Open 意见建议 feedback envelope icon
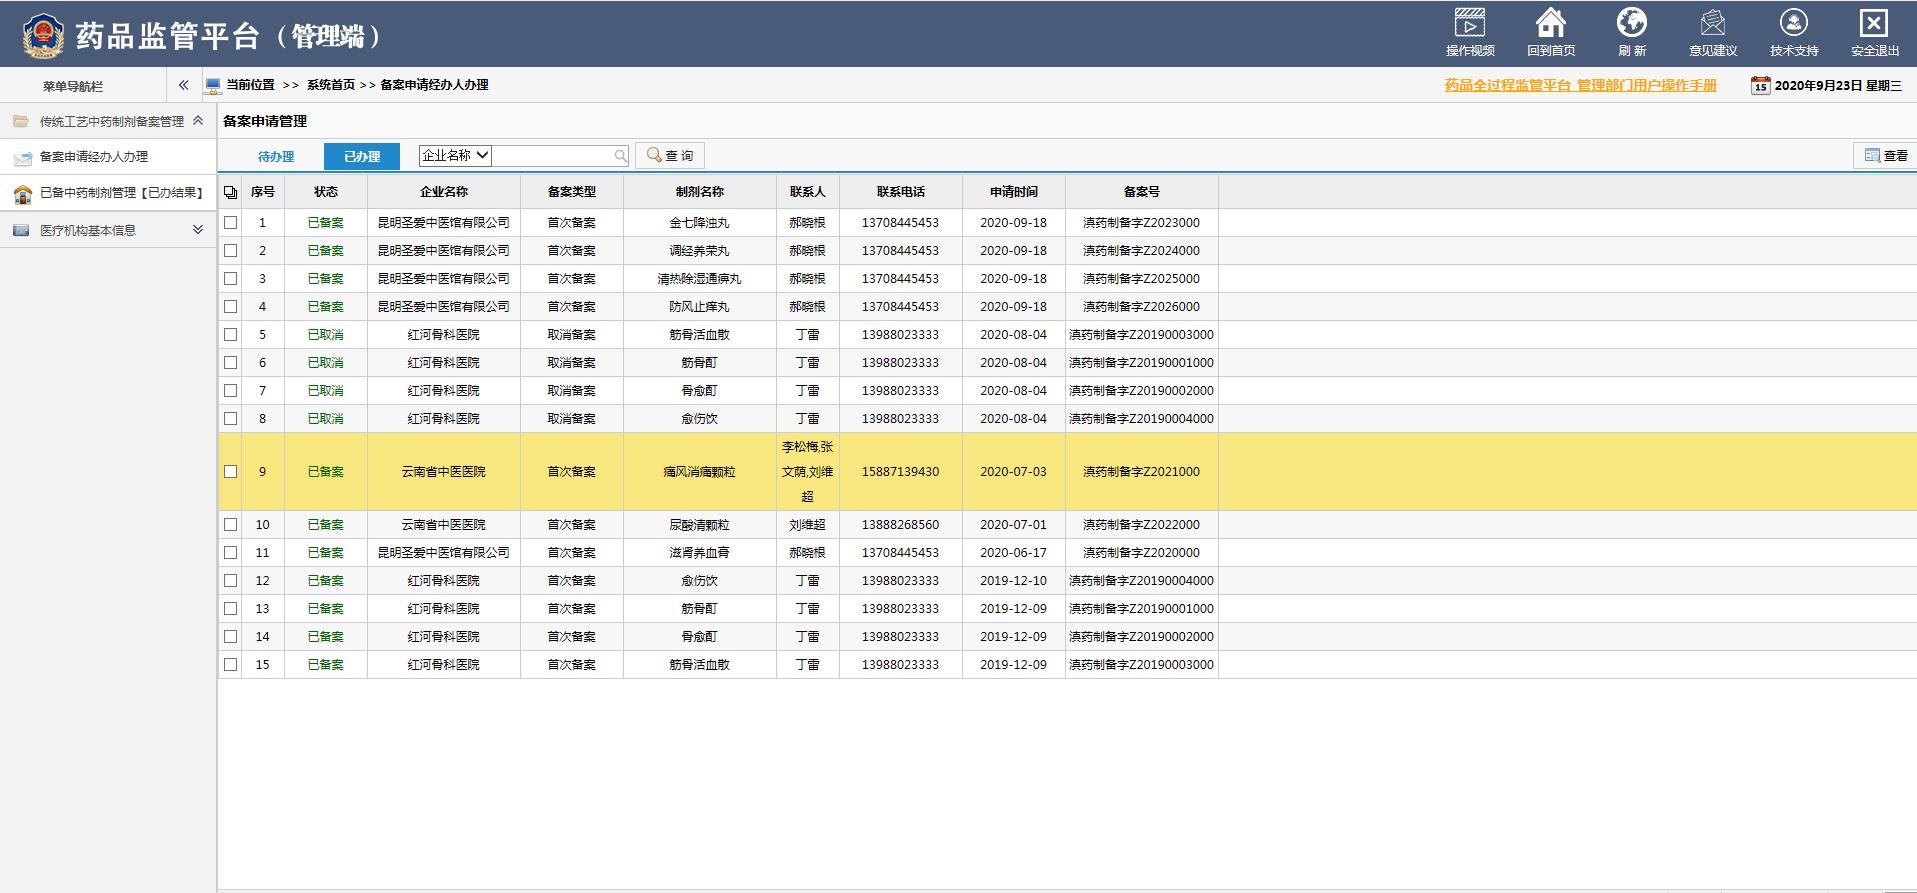This screenshot has height=893, width=1917. (x=1712, y=24)
